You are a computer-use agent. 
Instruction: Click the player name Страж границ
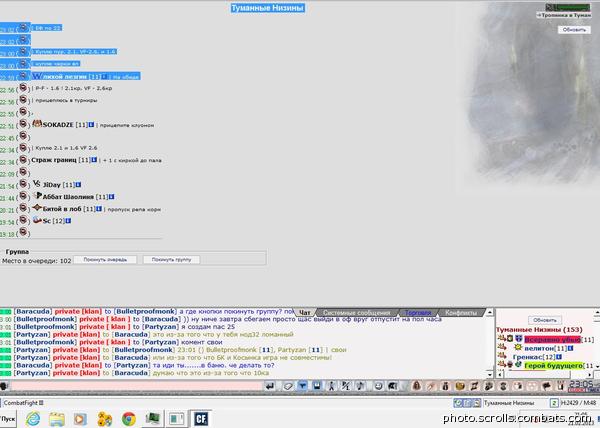54,160
